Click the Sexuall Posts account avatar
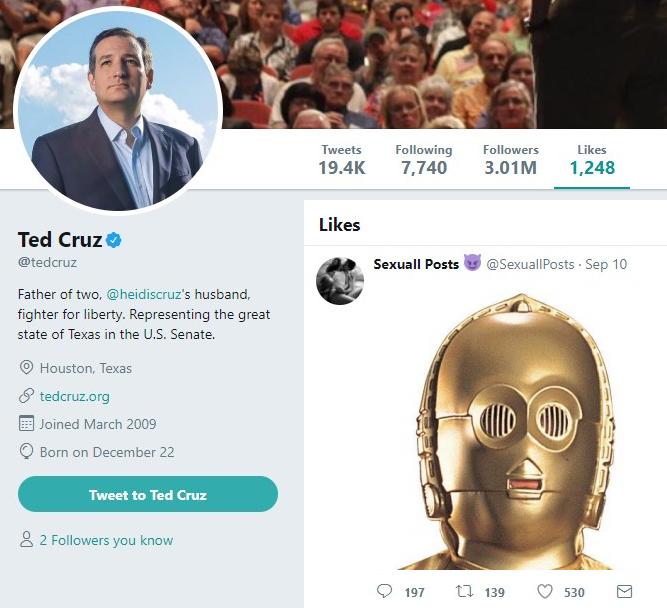This screenshot has width=667, height=608. pyautogui.click(x=340, y=280)
